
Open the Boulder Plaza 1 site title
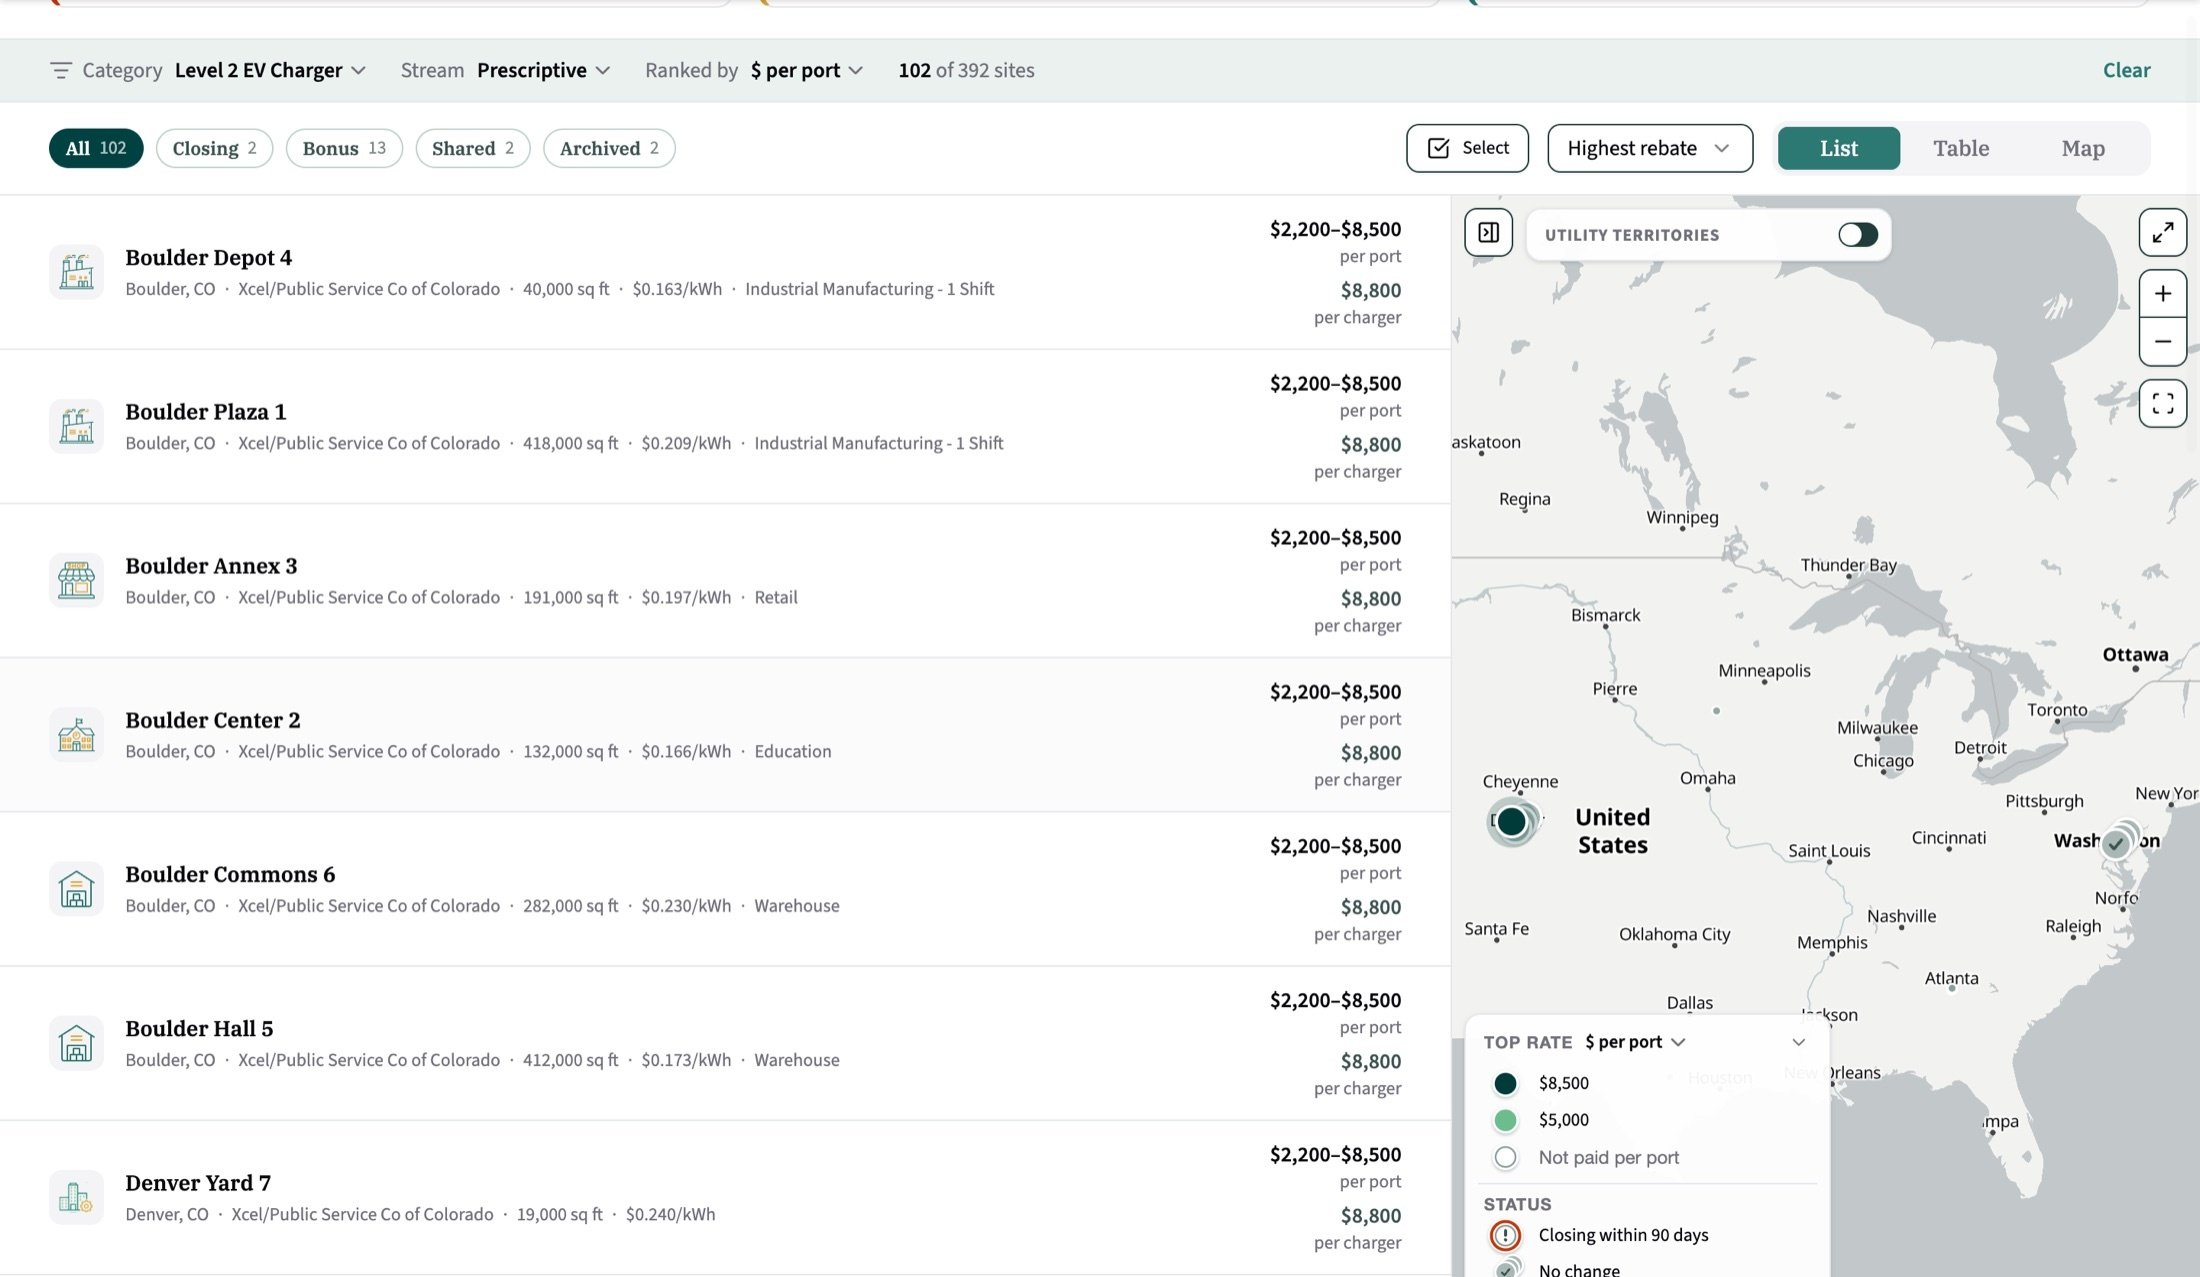point(205,411)
